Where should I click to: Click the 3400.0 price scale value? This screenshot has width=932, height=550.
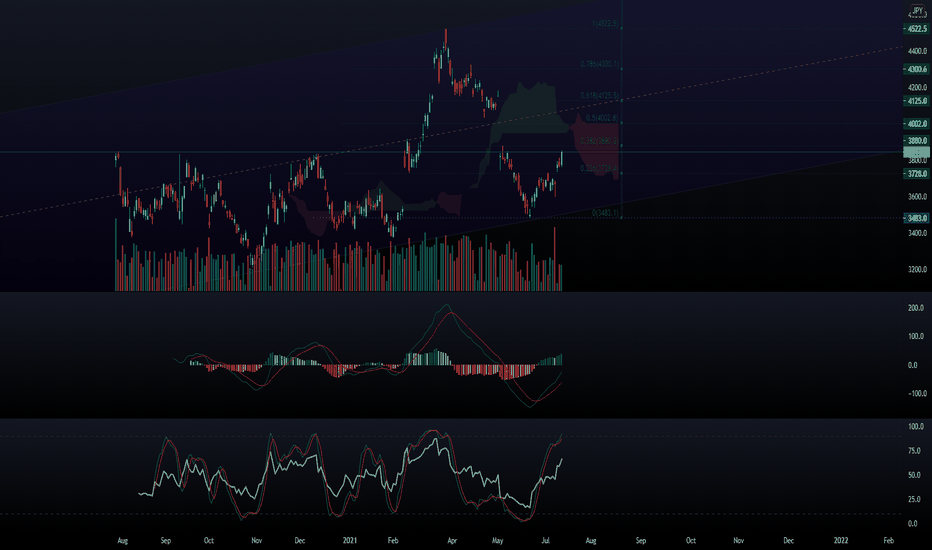pos(917,233)
